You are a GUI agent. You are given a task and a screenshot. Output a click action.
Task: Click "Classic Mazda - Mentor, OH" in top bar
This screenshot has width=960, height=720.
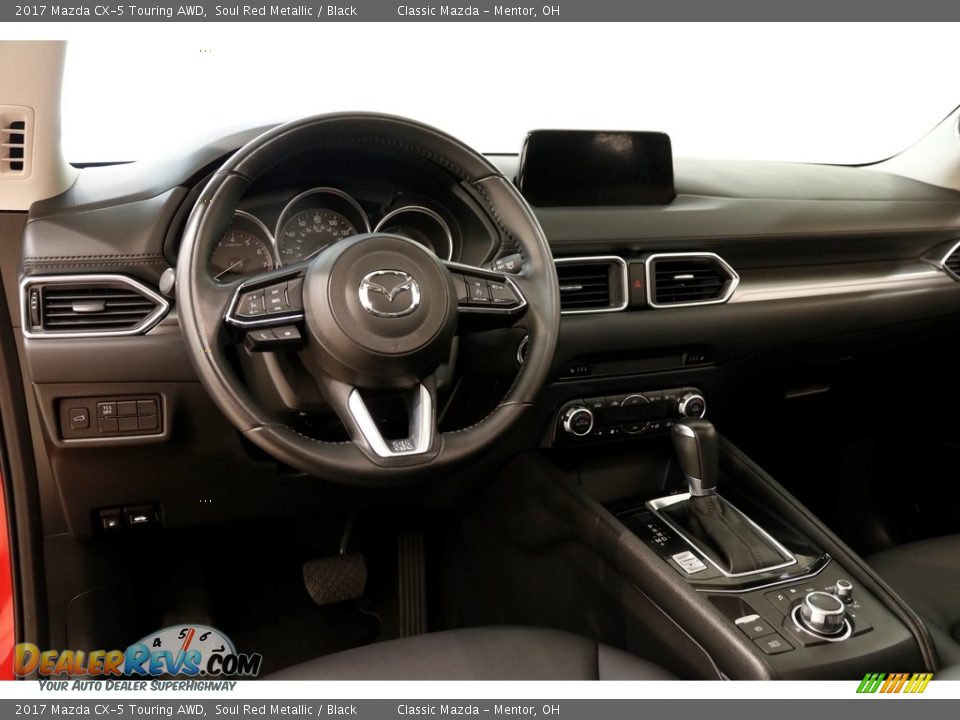pos(478,11)
